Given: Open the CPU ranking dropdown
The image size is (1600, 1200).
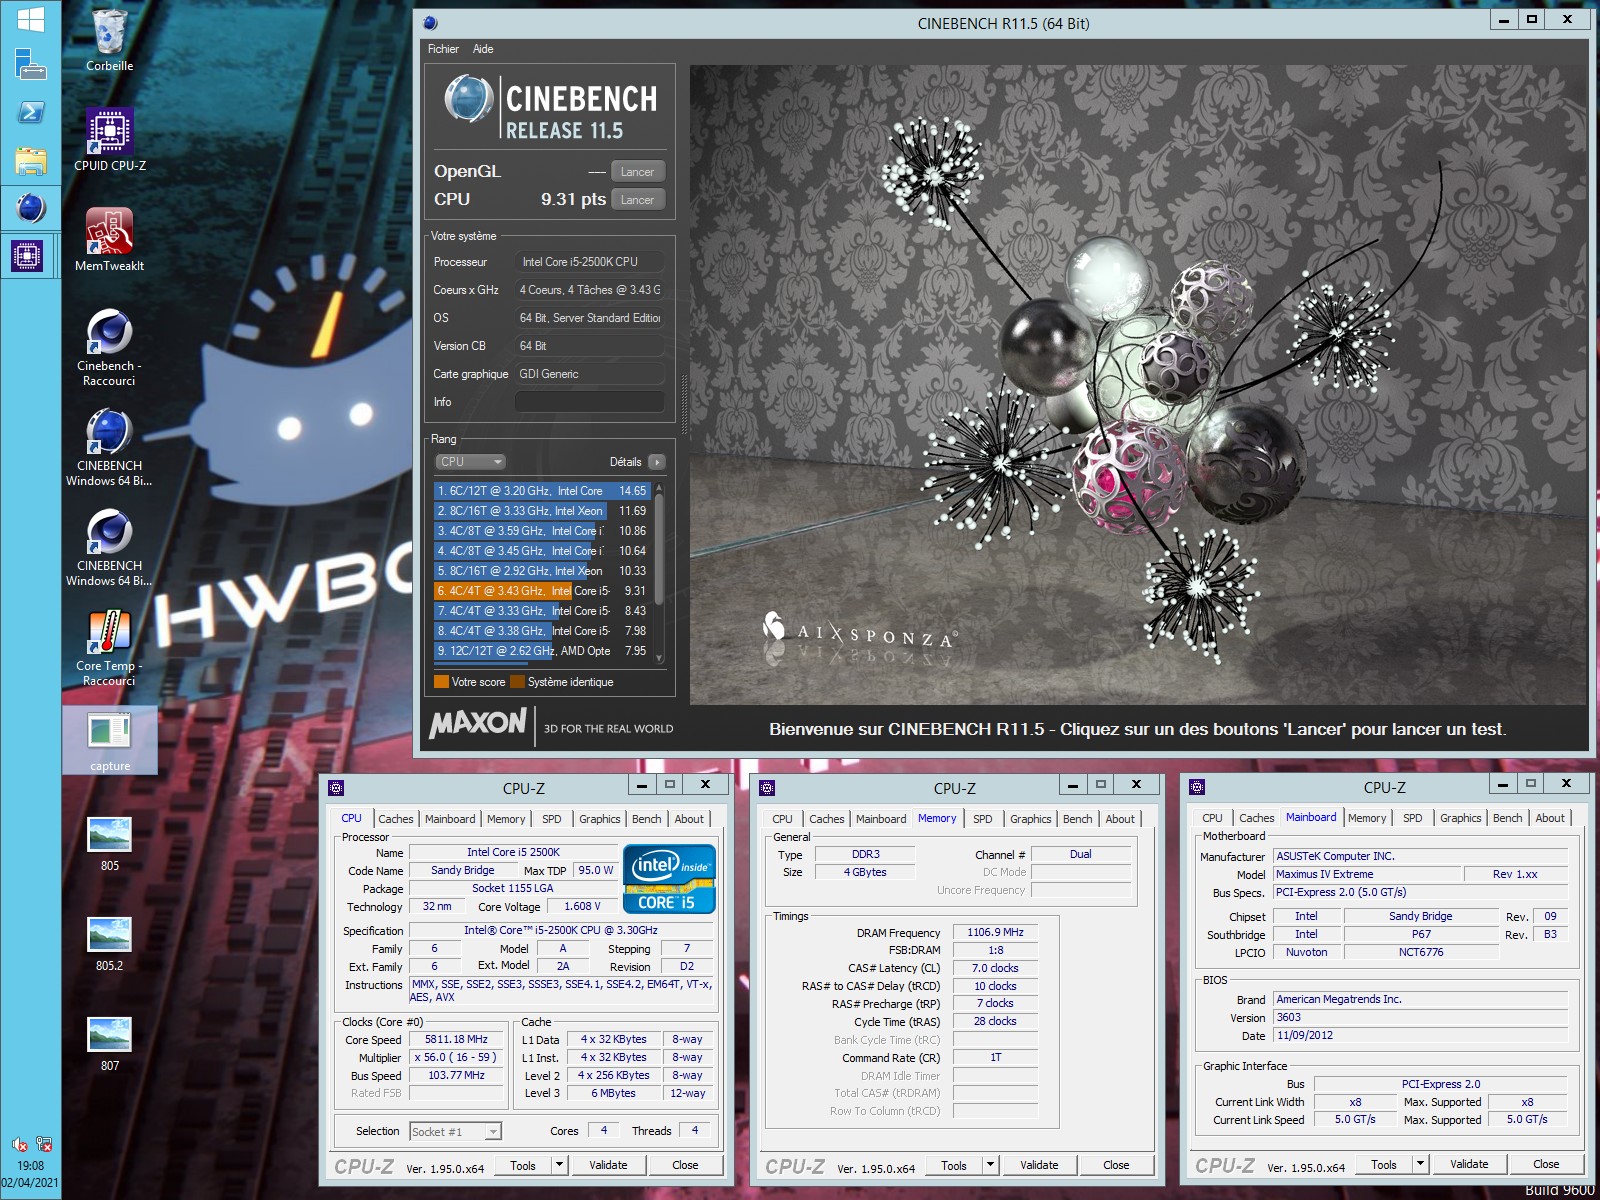Looking at the screenshot, I should click(x=470, y=462).
